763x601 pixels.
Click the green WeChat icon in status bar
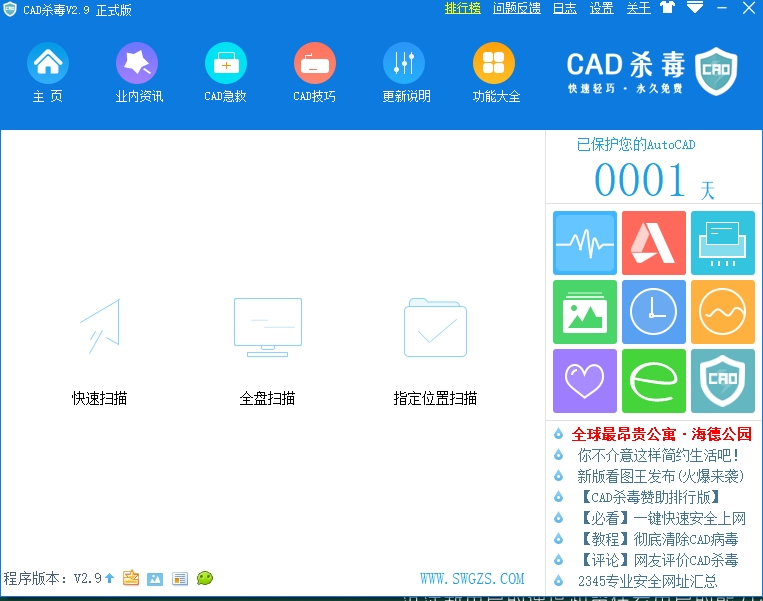(205, 578)
